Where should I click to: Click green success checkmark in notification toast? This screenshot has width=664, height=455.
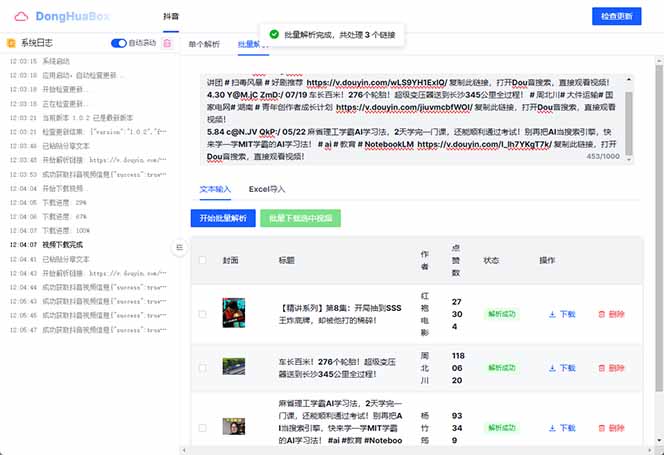pyautogui.click(x=274, y=34)
